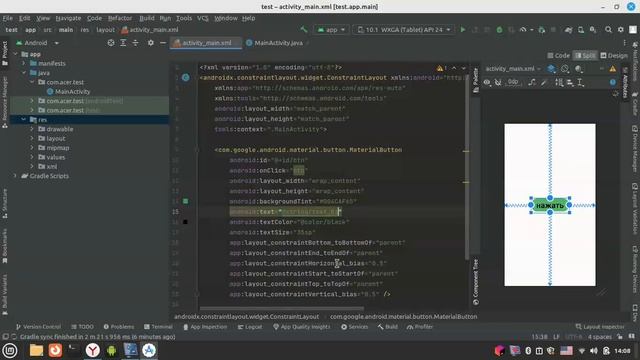Switch editor to Code view
640x360 pixels.
(x=558, y=56)
